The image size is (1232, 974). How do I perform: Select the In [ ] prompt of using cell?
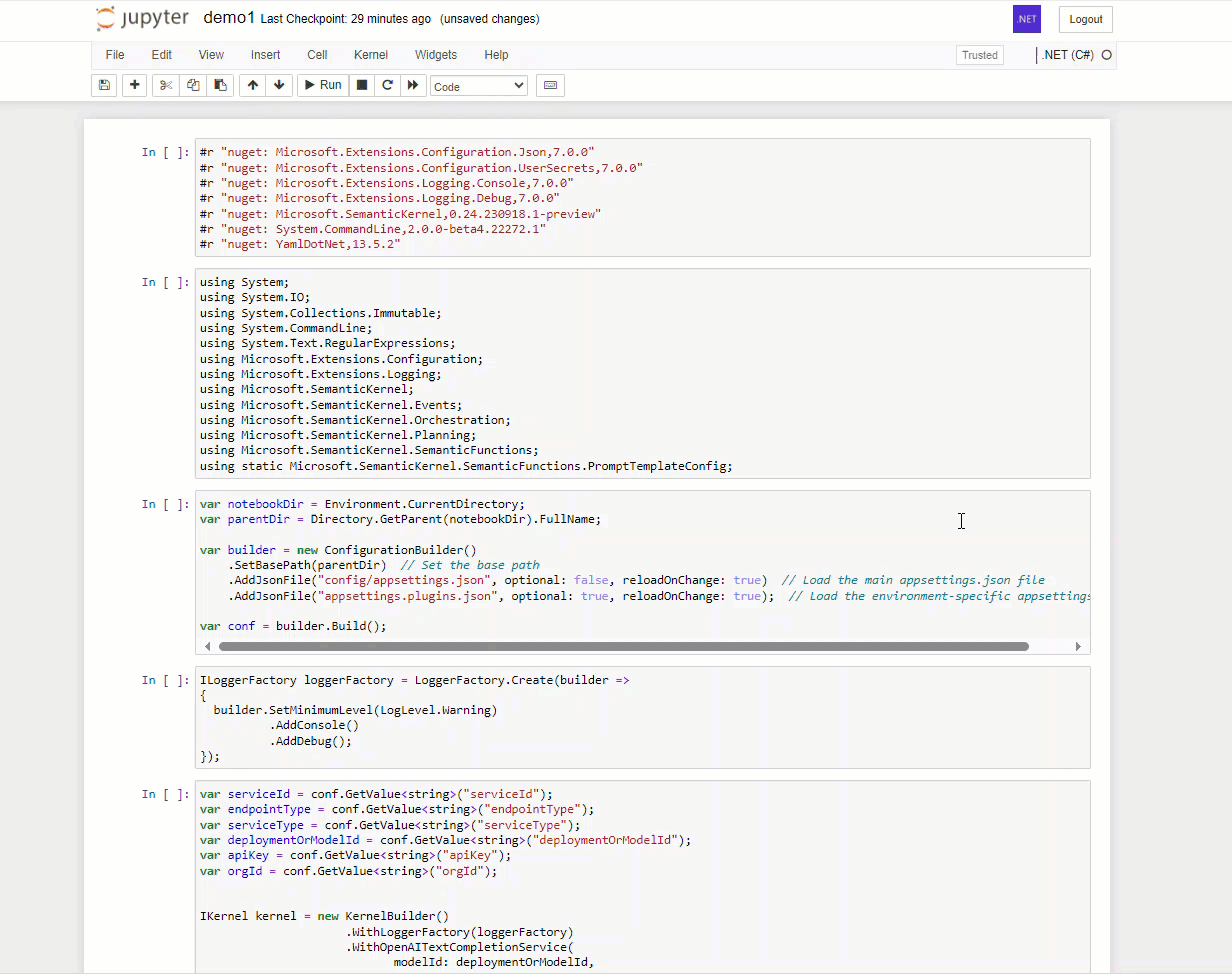(x=165, y=282)
